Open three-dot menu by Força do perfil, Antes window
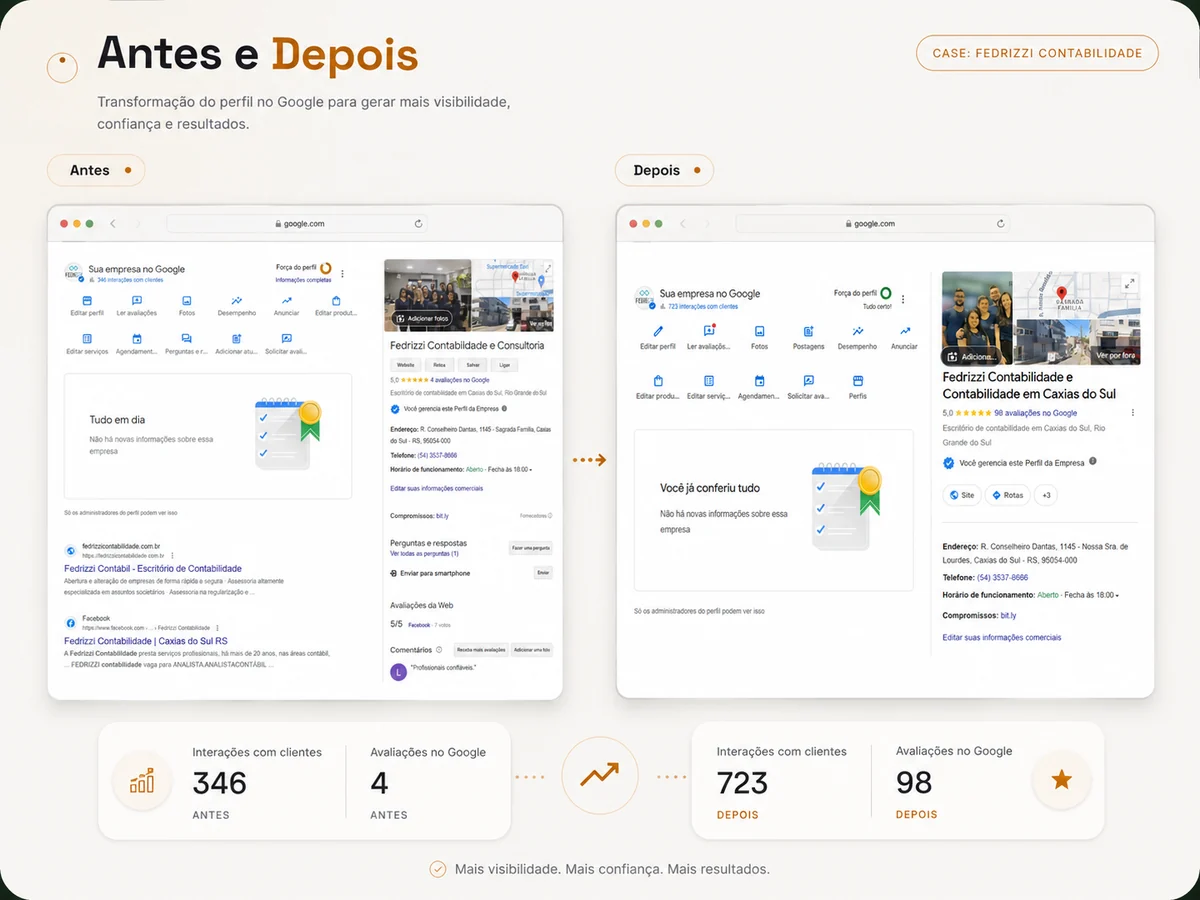This screenshot has width=1200, height=900. [x=343, y=273]
